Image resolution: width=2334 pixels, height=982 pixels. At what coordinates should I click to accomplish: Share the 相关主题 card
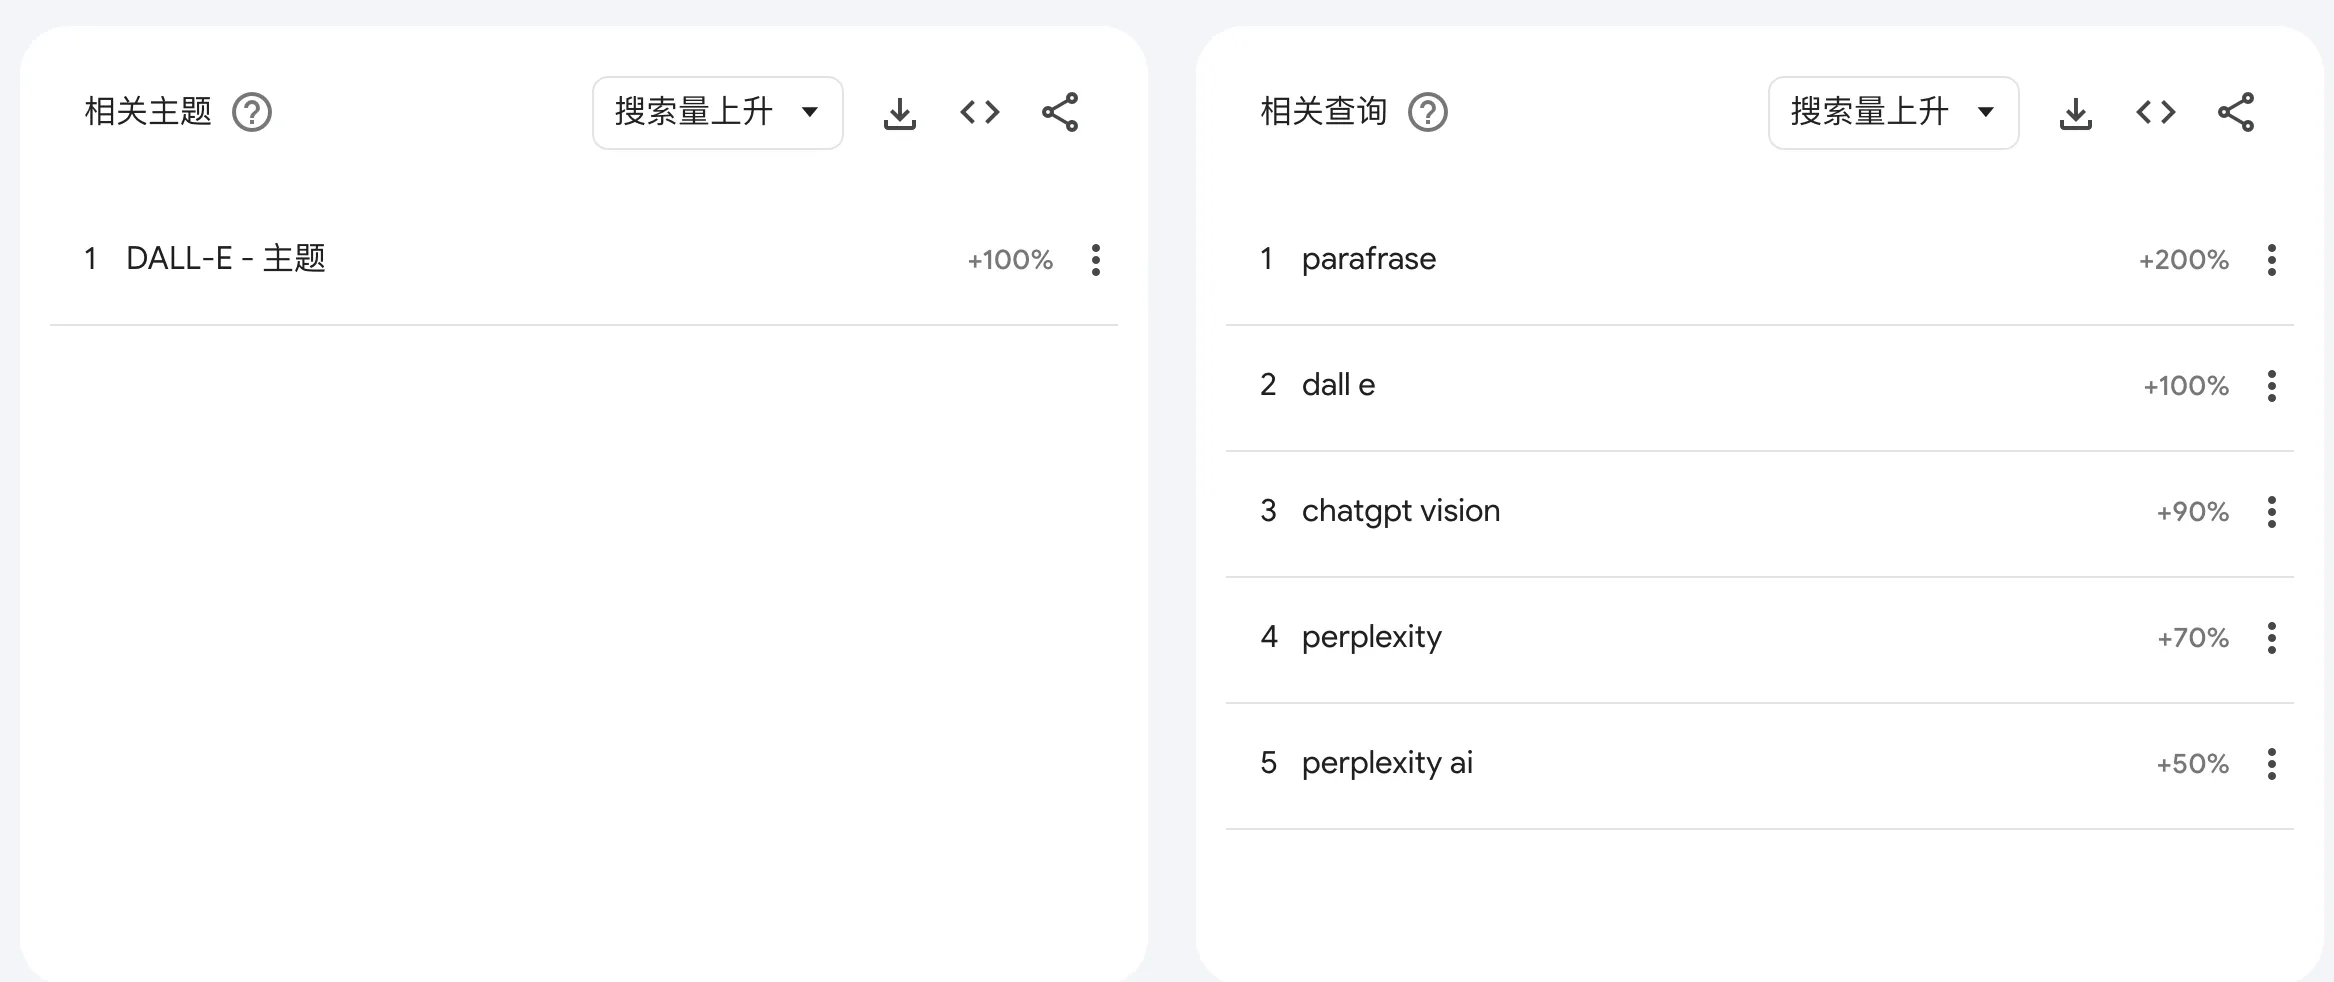pyautogui.click(x=1060, y=112)
